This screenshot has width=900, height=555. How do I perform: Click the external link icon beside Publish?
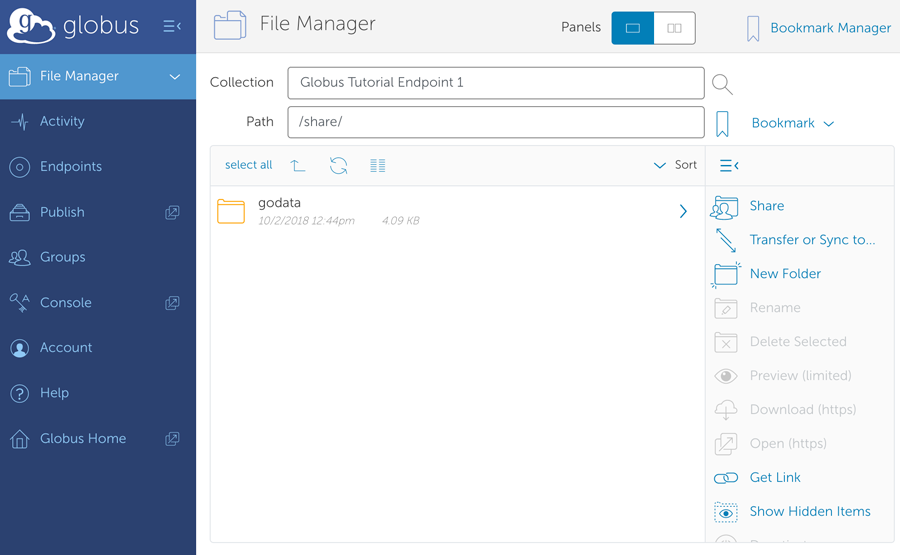point(172,212)
